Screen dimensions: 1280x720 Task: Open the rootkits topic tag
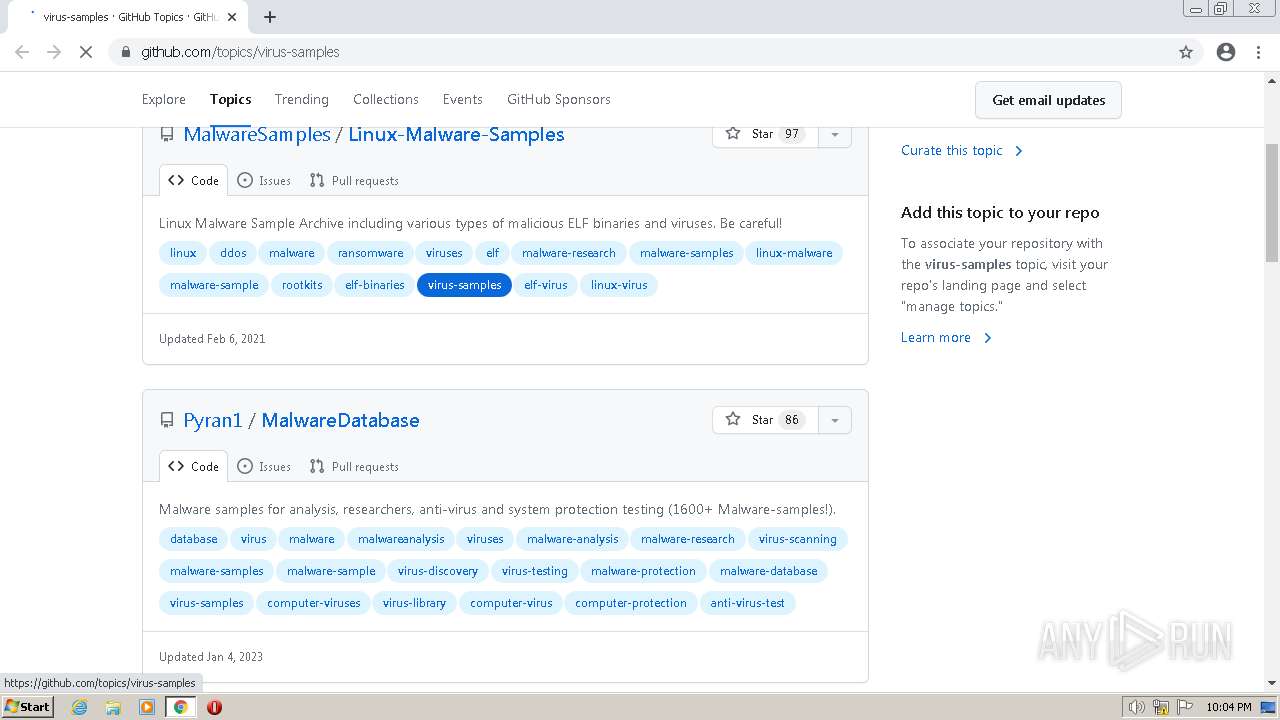coord(302,285)
